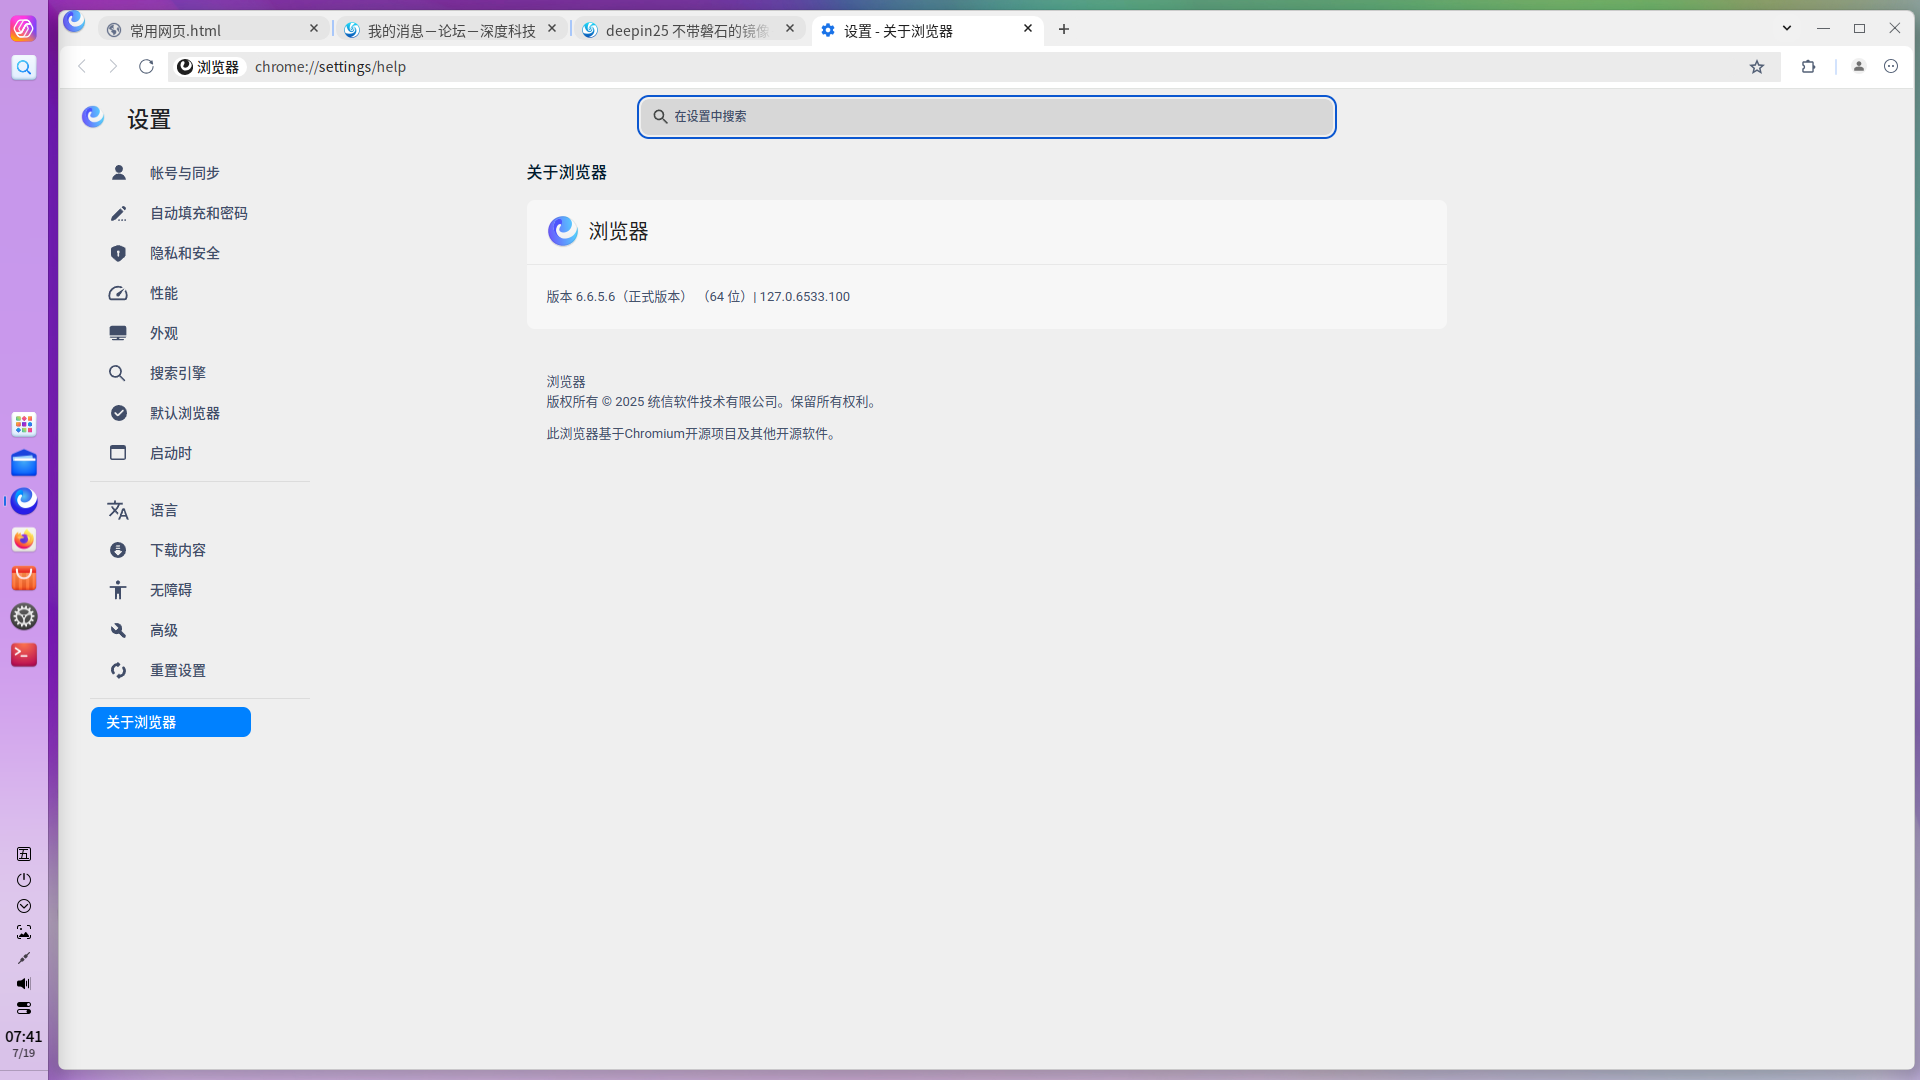Click the dock search magnifier icon

[x=24, y=67]
